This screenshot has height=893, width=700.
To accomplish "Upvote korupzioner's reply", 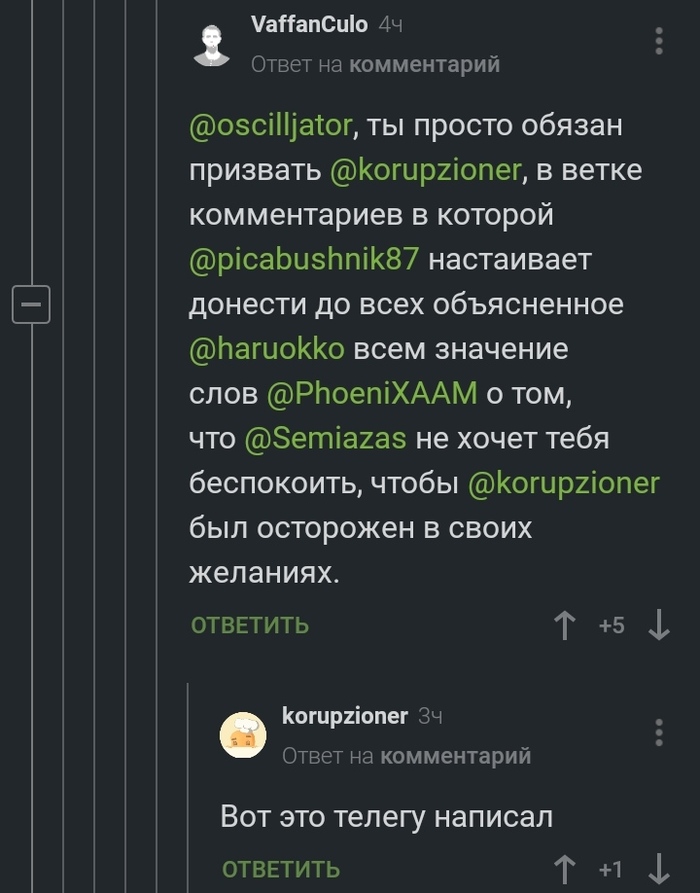I will tap(565, 868).
